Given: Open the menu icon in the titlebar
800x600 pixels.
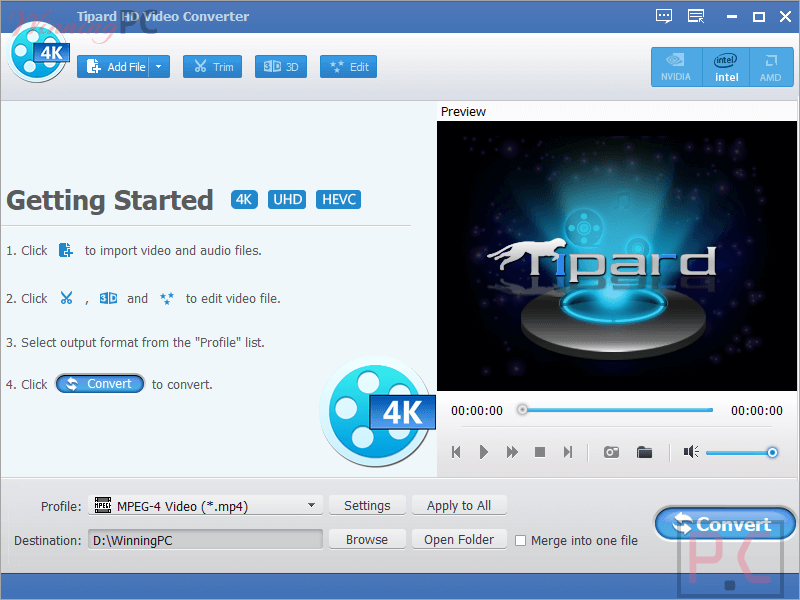Looking at the screenshot, I should [x=696, y=16].
